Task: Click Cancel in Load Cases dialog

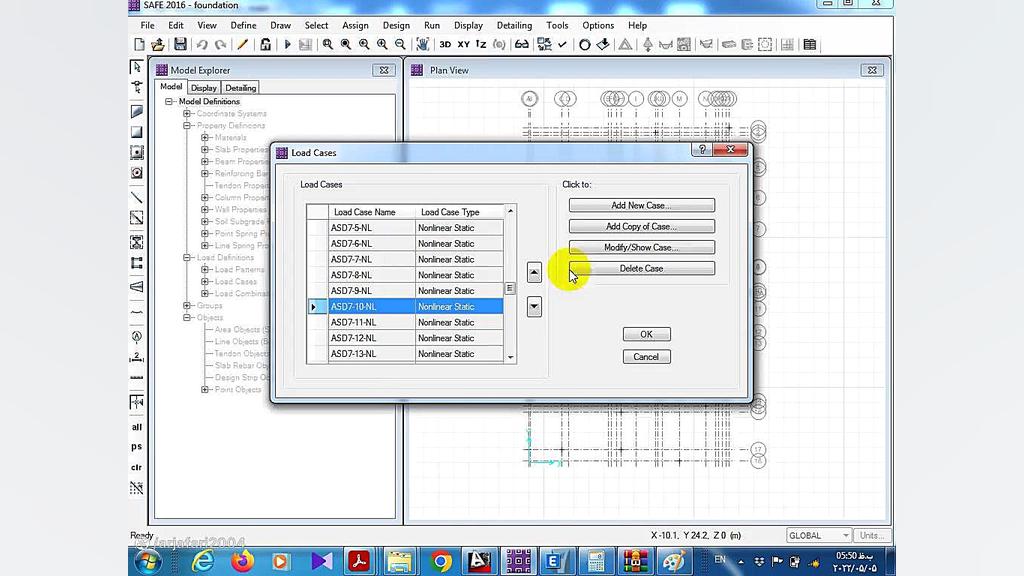Action: coord(646,357)
